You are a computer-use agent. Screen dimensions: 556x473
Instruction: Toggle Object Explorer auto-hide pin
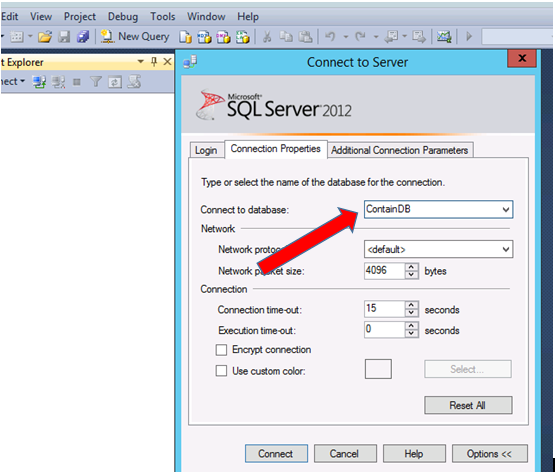(x=154, y=62)
